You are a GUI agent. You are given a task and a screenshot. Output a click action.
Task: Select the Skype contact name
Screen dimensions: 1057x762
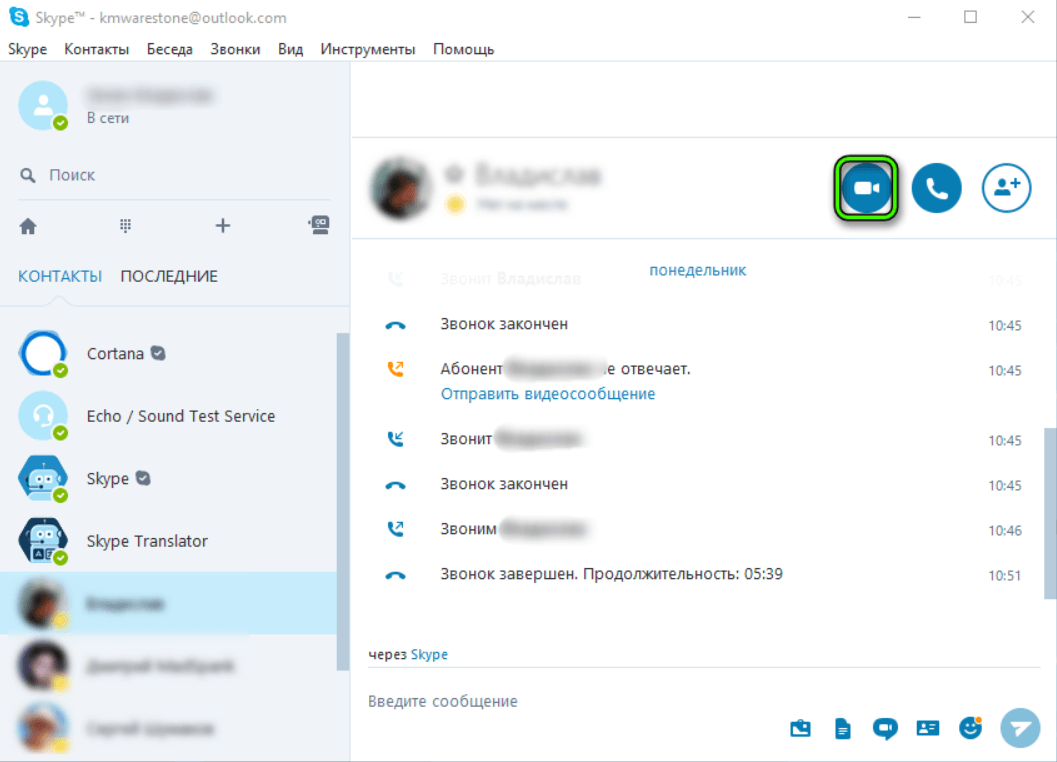[108, 479]
